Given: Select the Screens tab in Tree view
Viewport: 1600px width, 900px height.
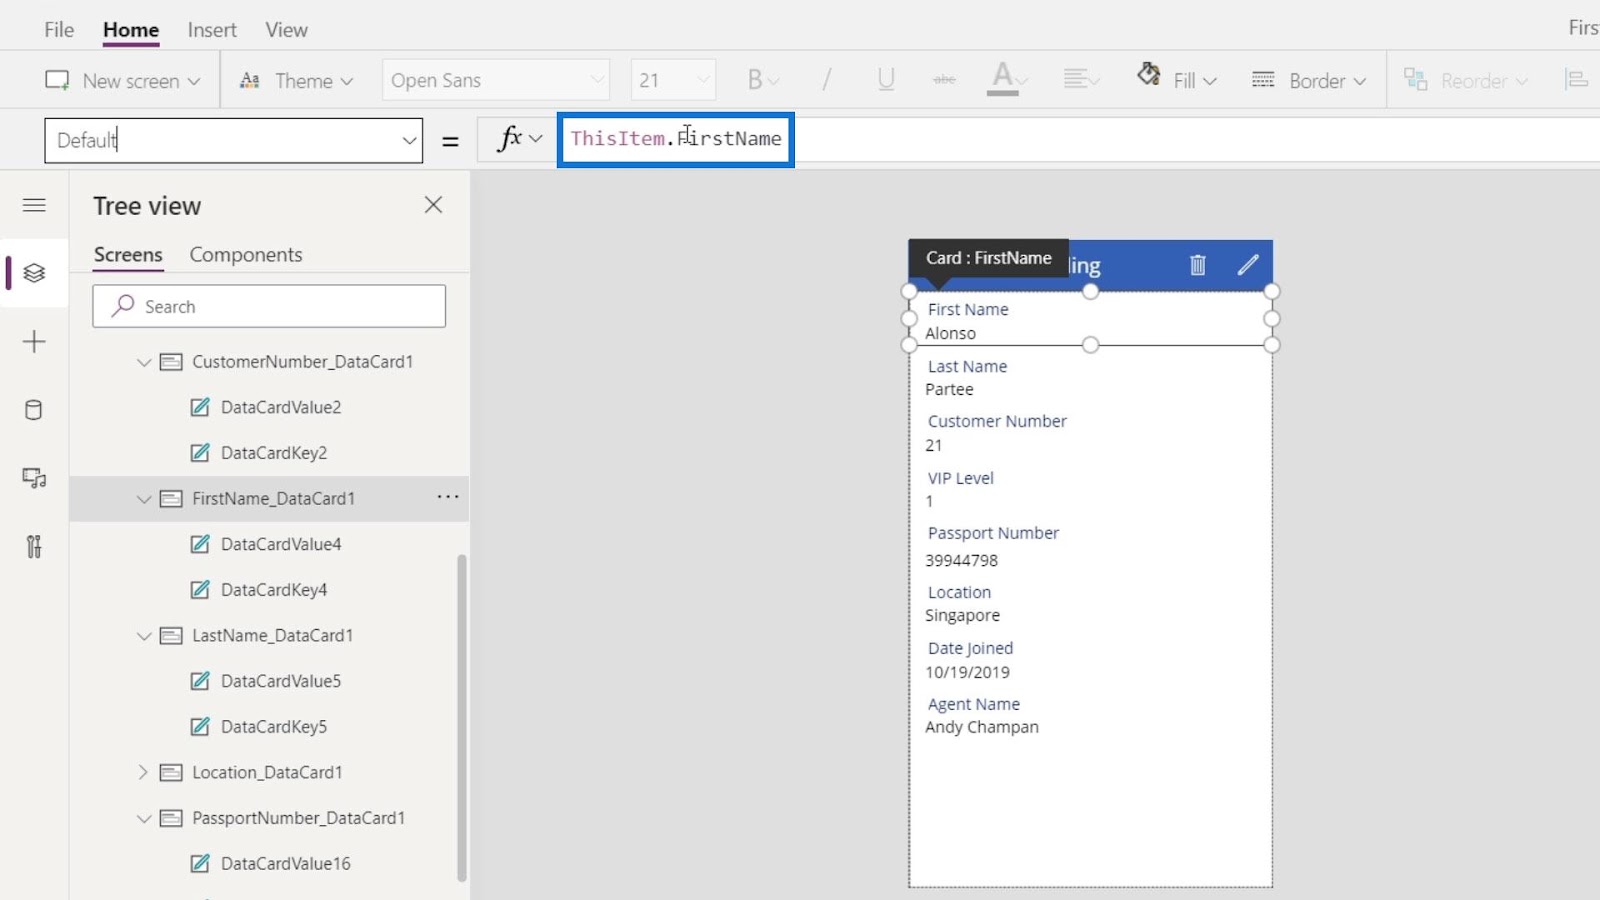Looking at the screenshot, I should [128, 255].
